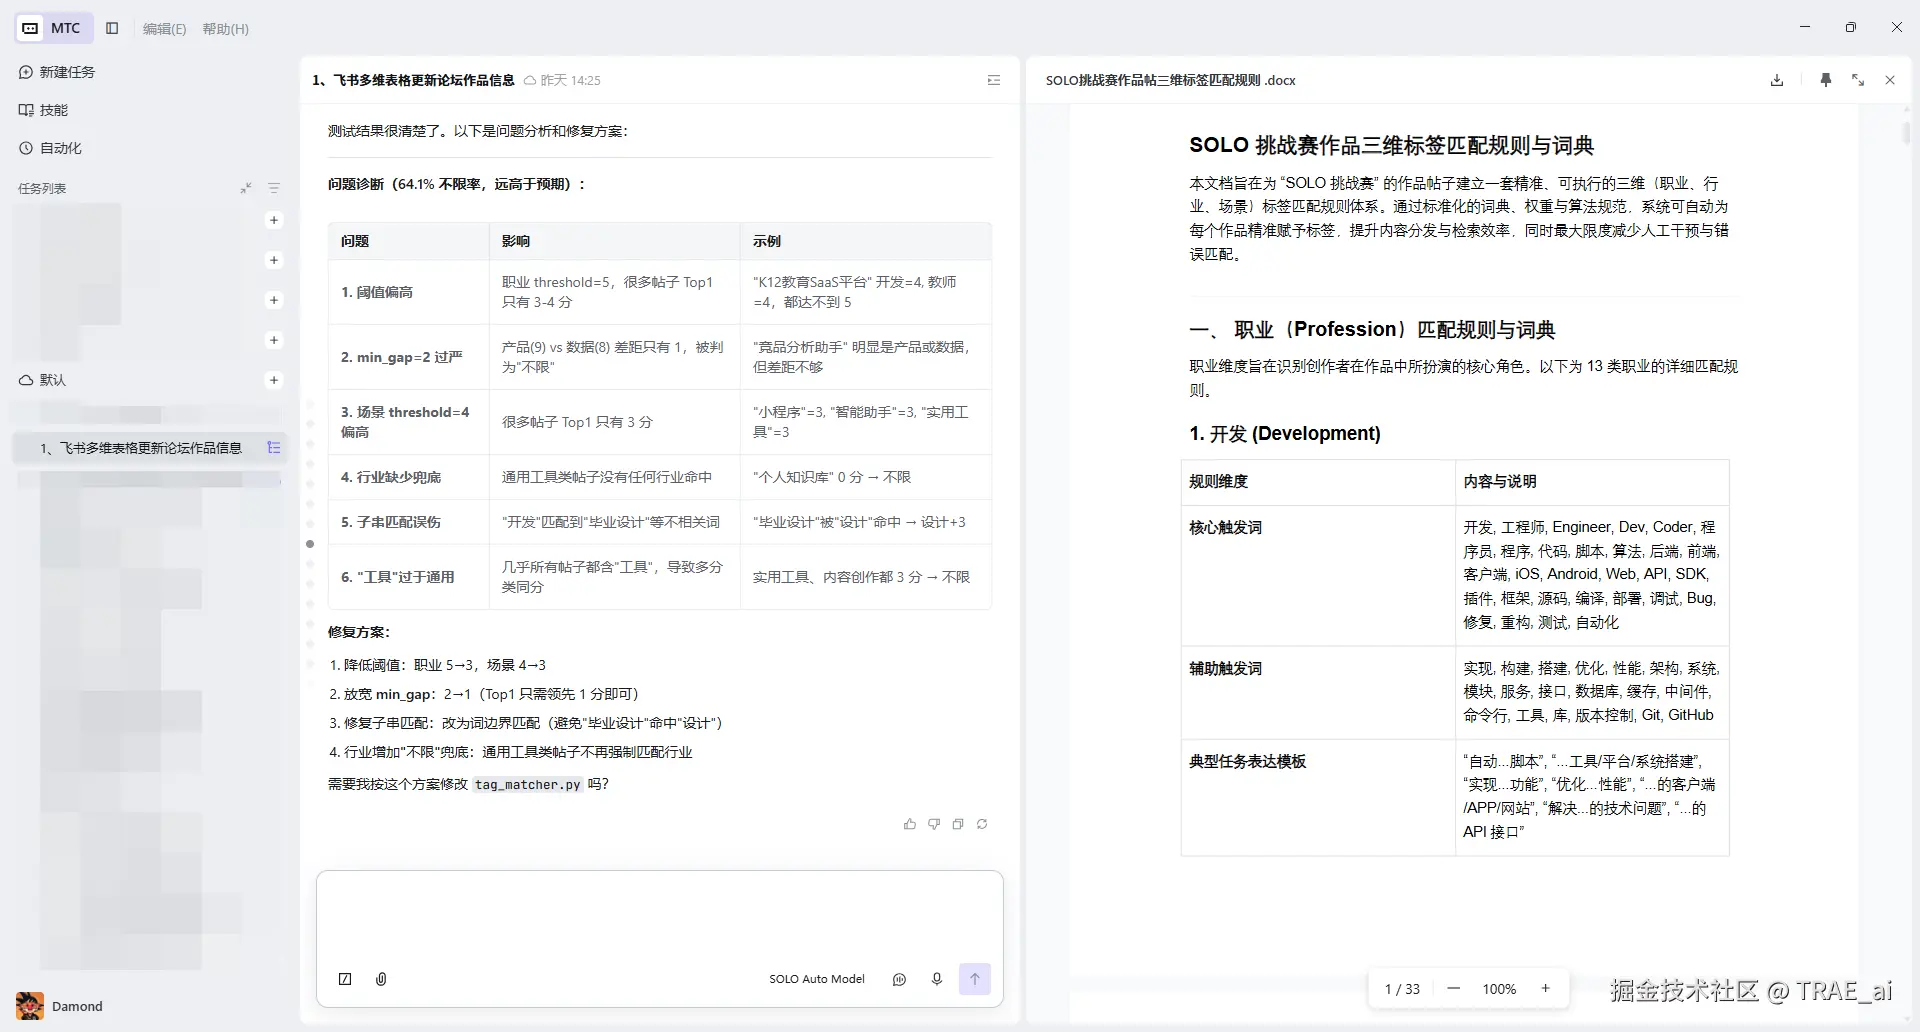Click the 100% zoom level value

click(x=1499, y=989)
